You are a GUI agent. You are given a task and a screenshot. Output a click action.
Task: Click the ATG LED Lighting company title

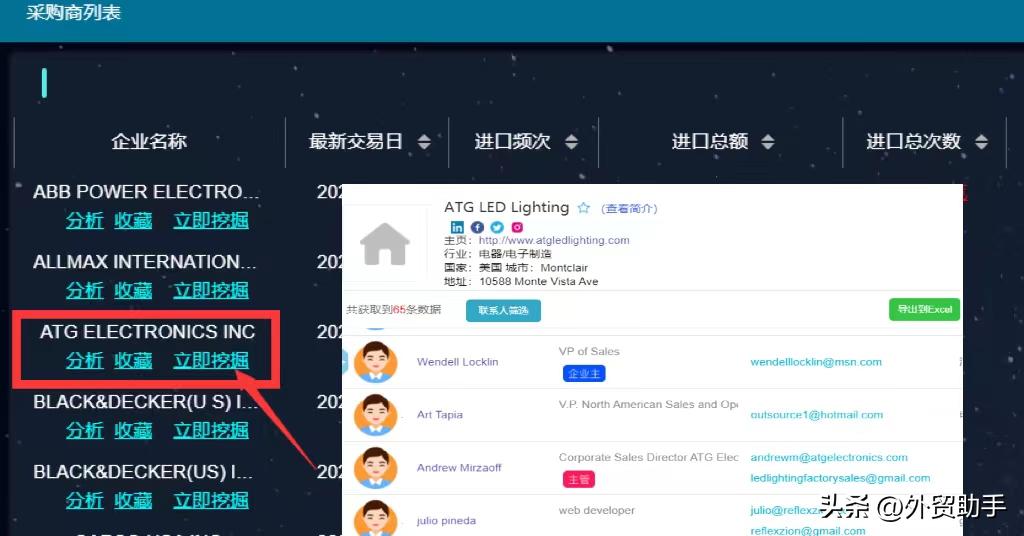point(507,207)
